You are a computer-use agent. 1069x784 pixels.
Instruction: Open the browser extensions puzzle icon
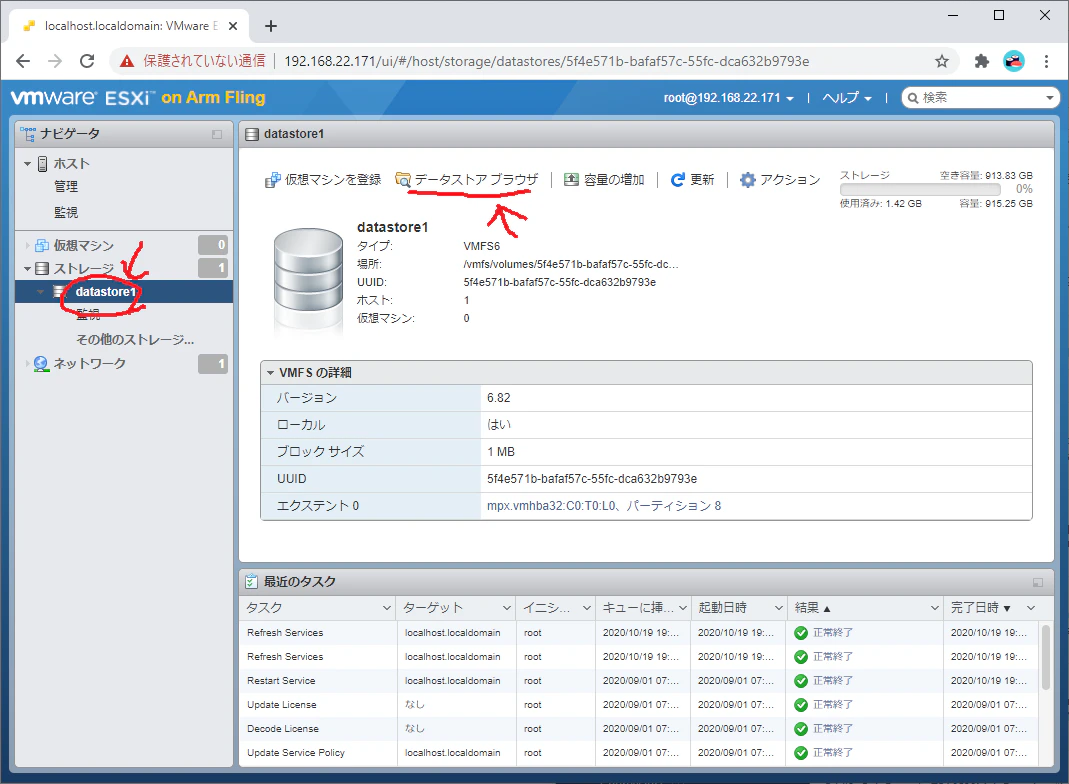click(x=981, y=61)
